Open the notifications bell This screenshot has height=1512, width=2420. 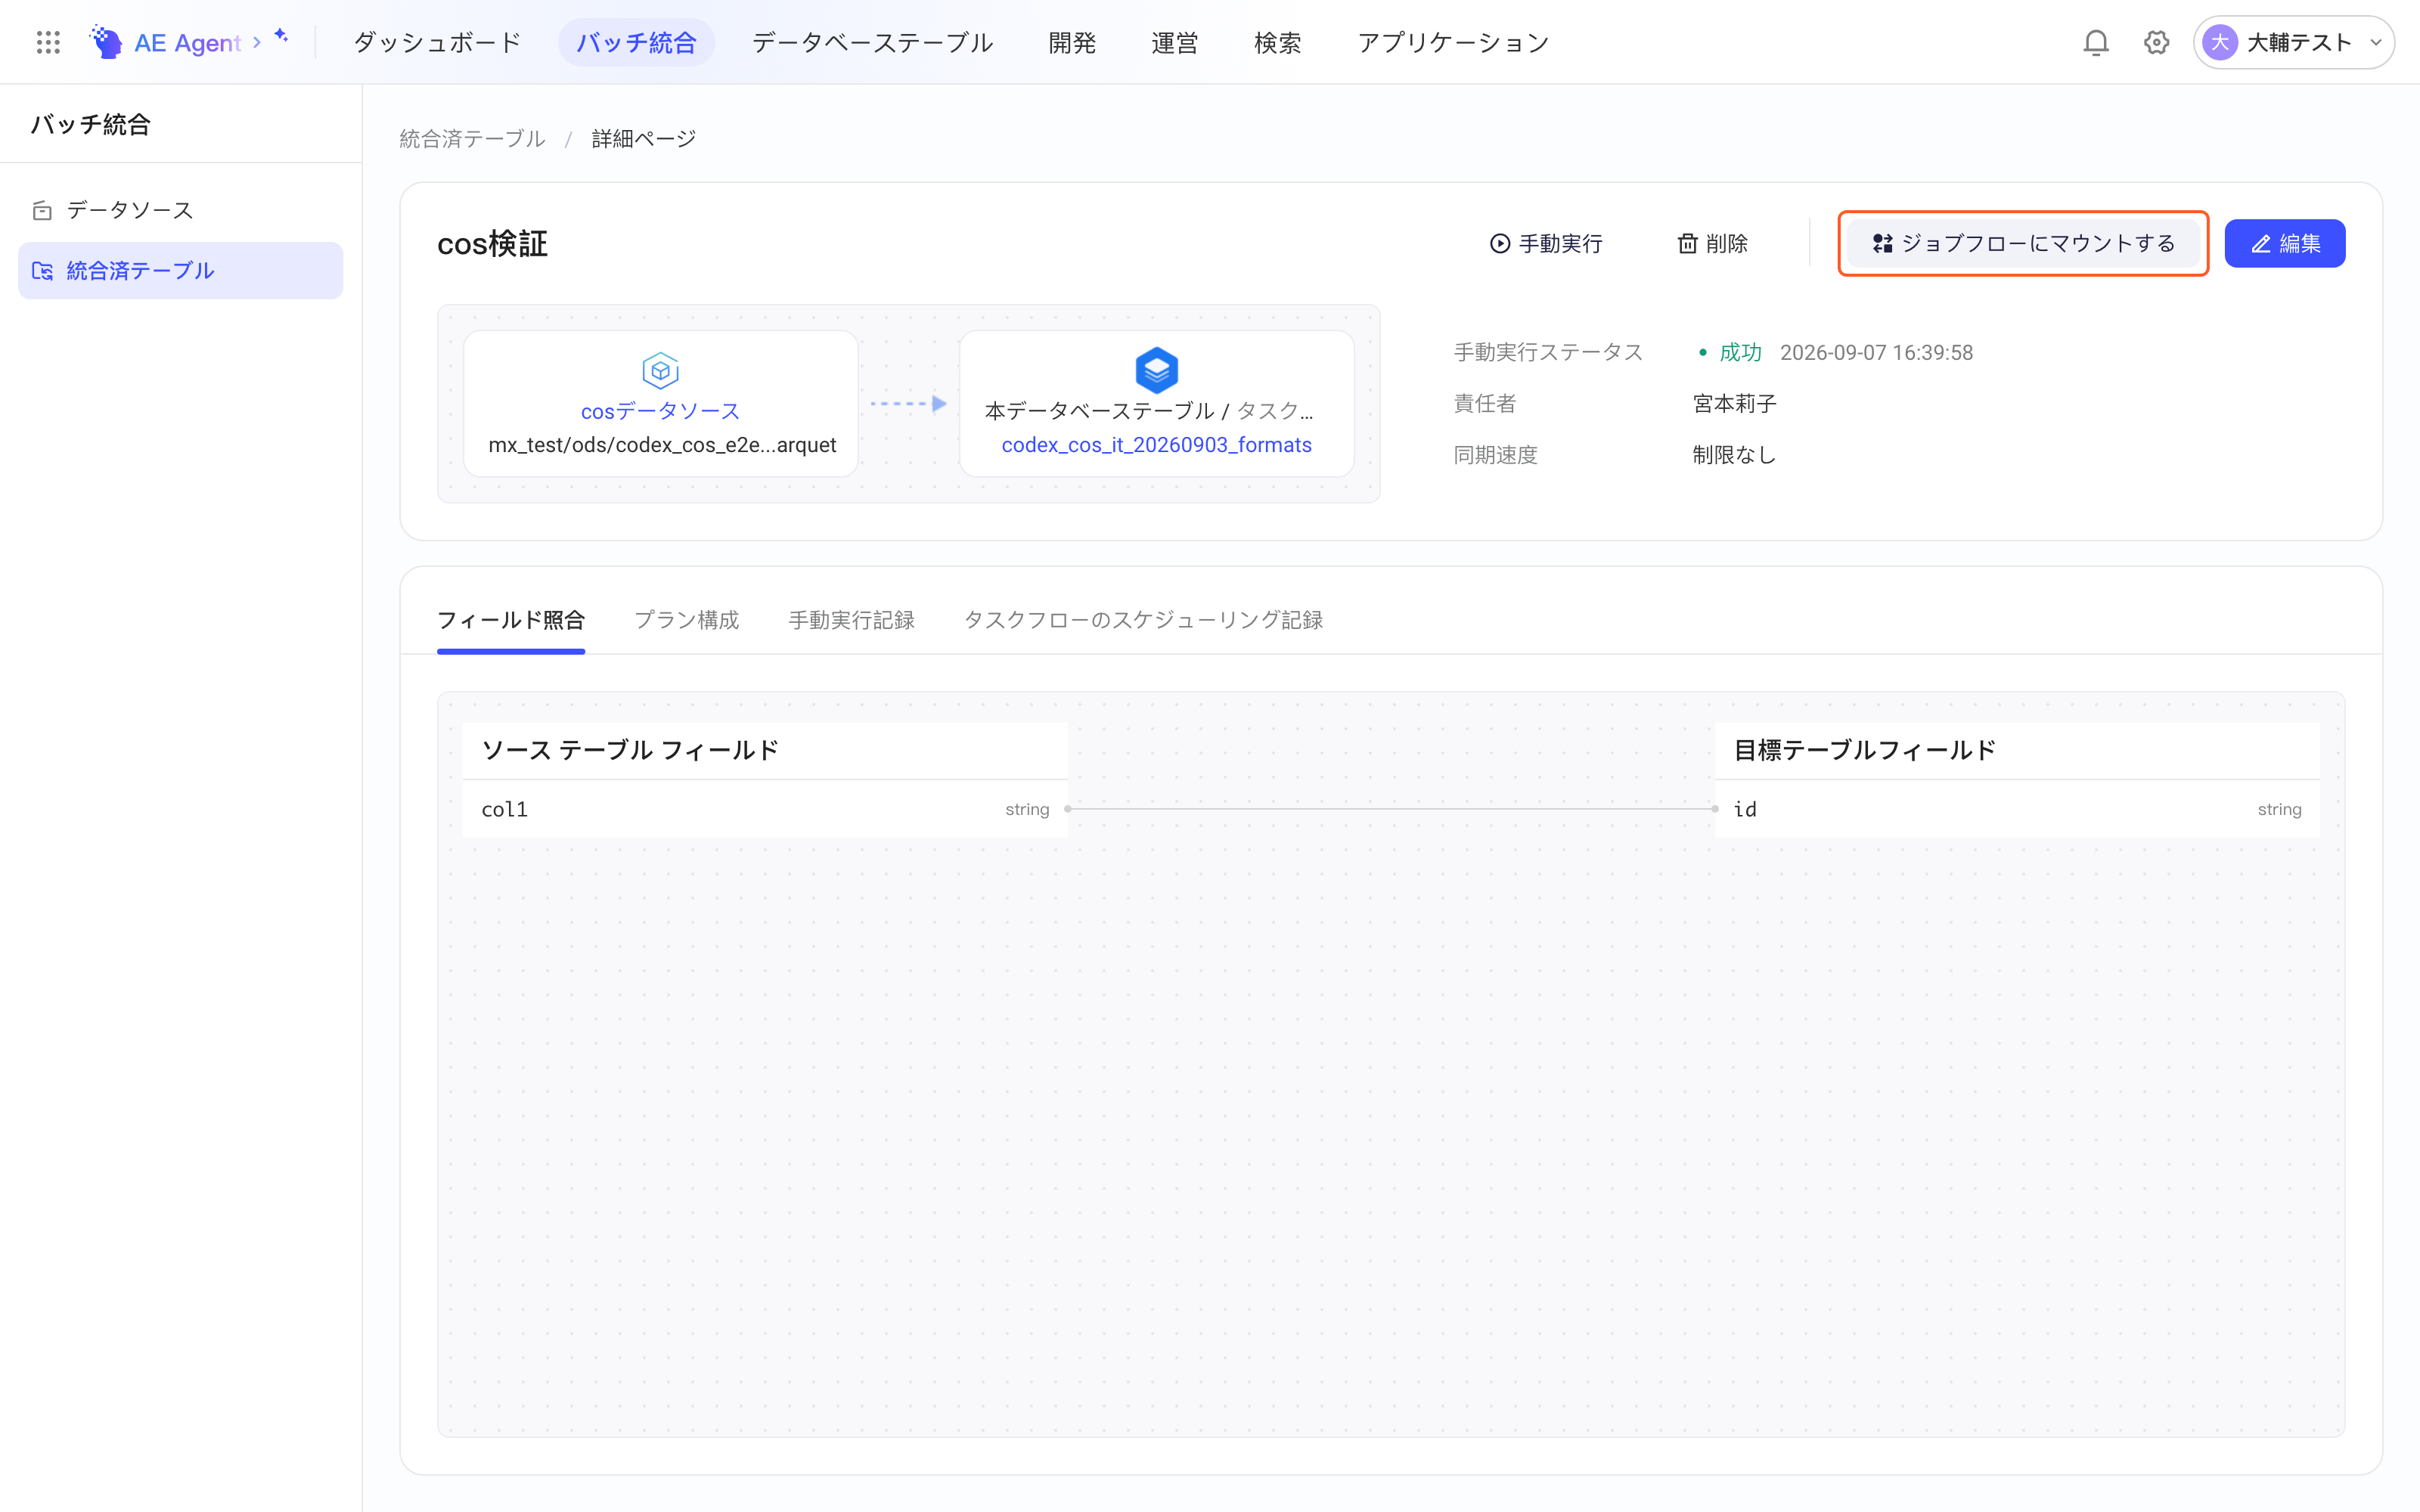point(2095,42)
